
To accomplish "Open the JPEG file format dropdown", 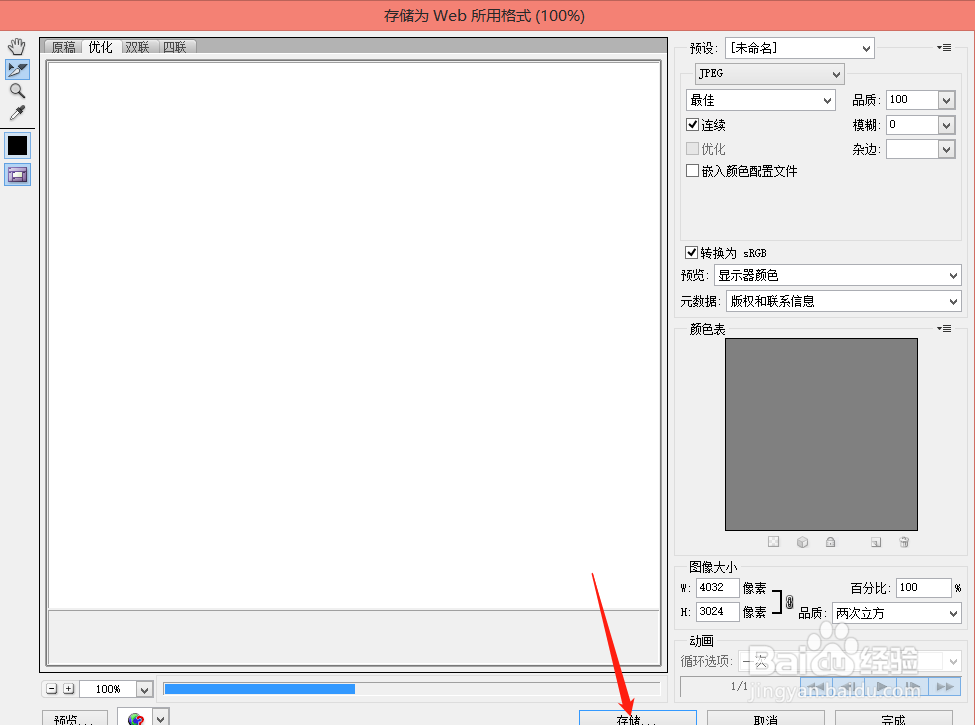I will [x=770, y=73].
